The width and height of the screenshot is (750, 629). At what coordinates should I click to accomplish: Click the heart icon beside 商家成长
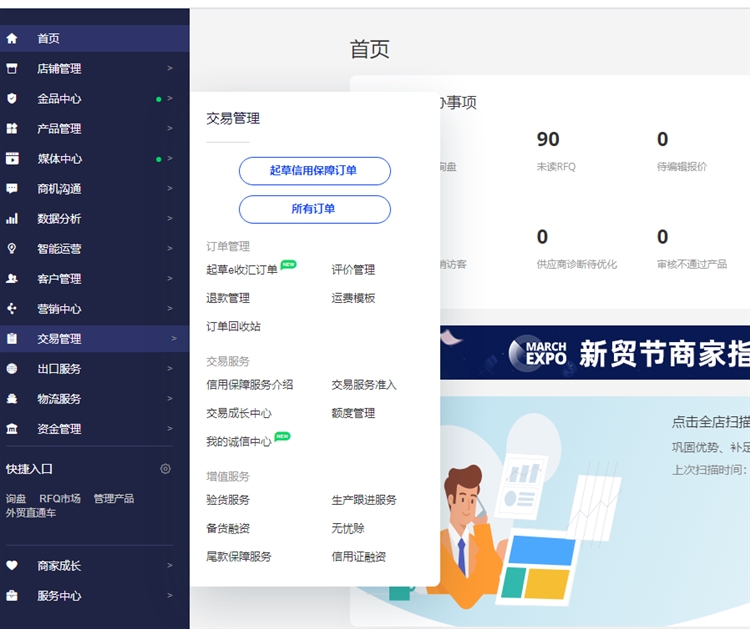click(12, 565)
